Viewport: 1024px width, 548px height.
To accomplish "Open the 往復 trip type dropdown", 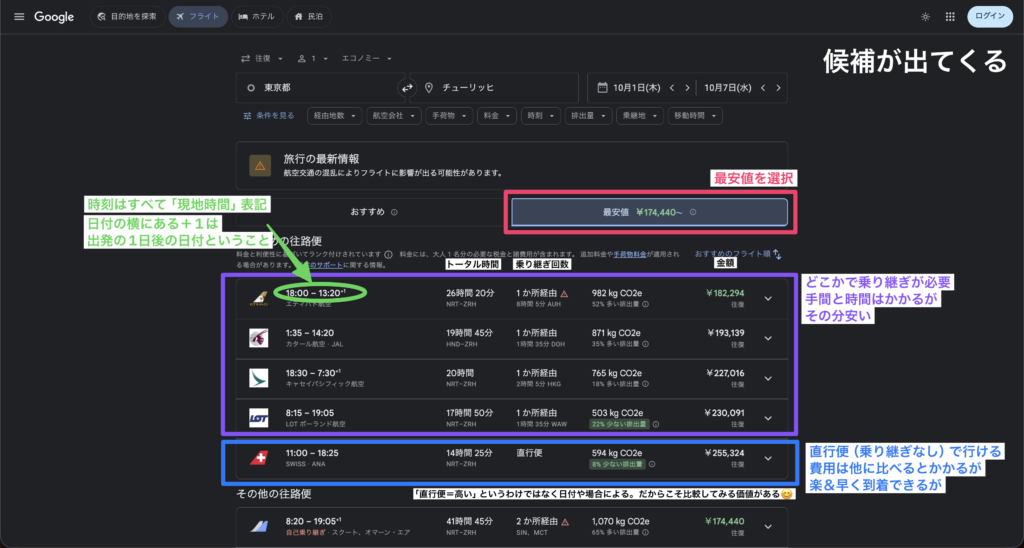I will (262, 58).
